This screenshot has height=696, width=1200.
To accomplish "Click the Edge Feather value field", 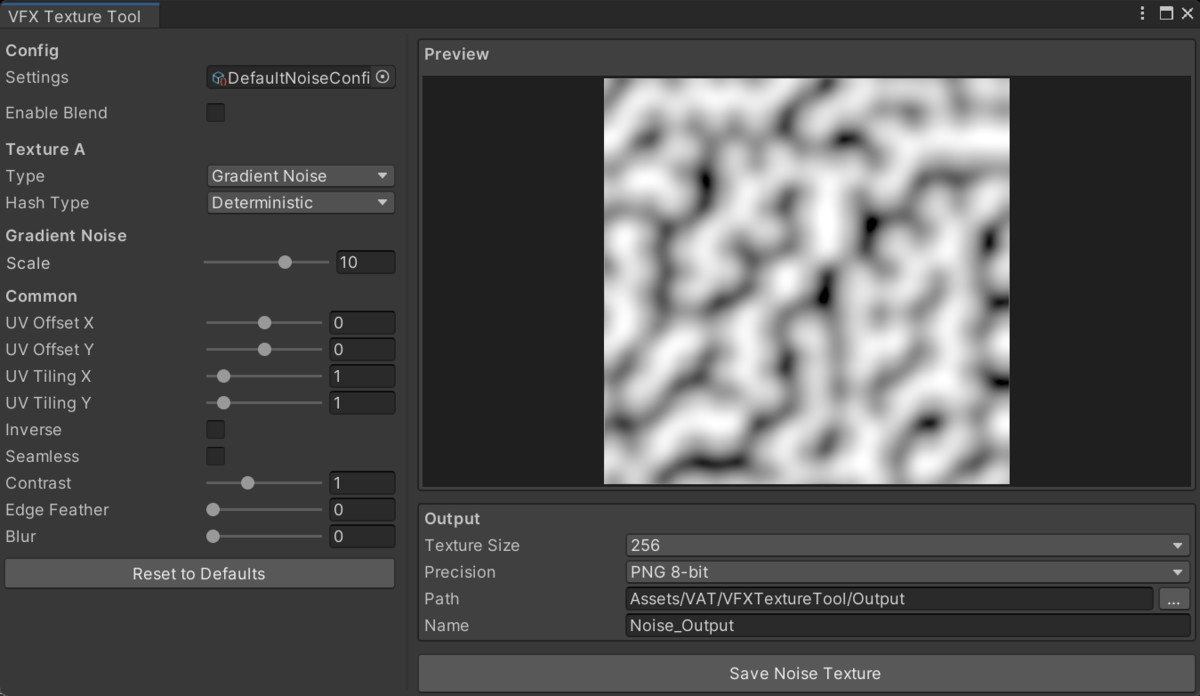I will pyautogui.click(x=362, y=510).
